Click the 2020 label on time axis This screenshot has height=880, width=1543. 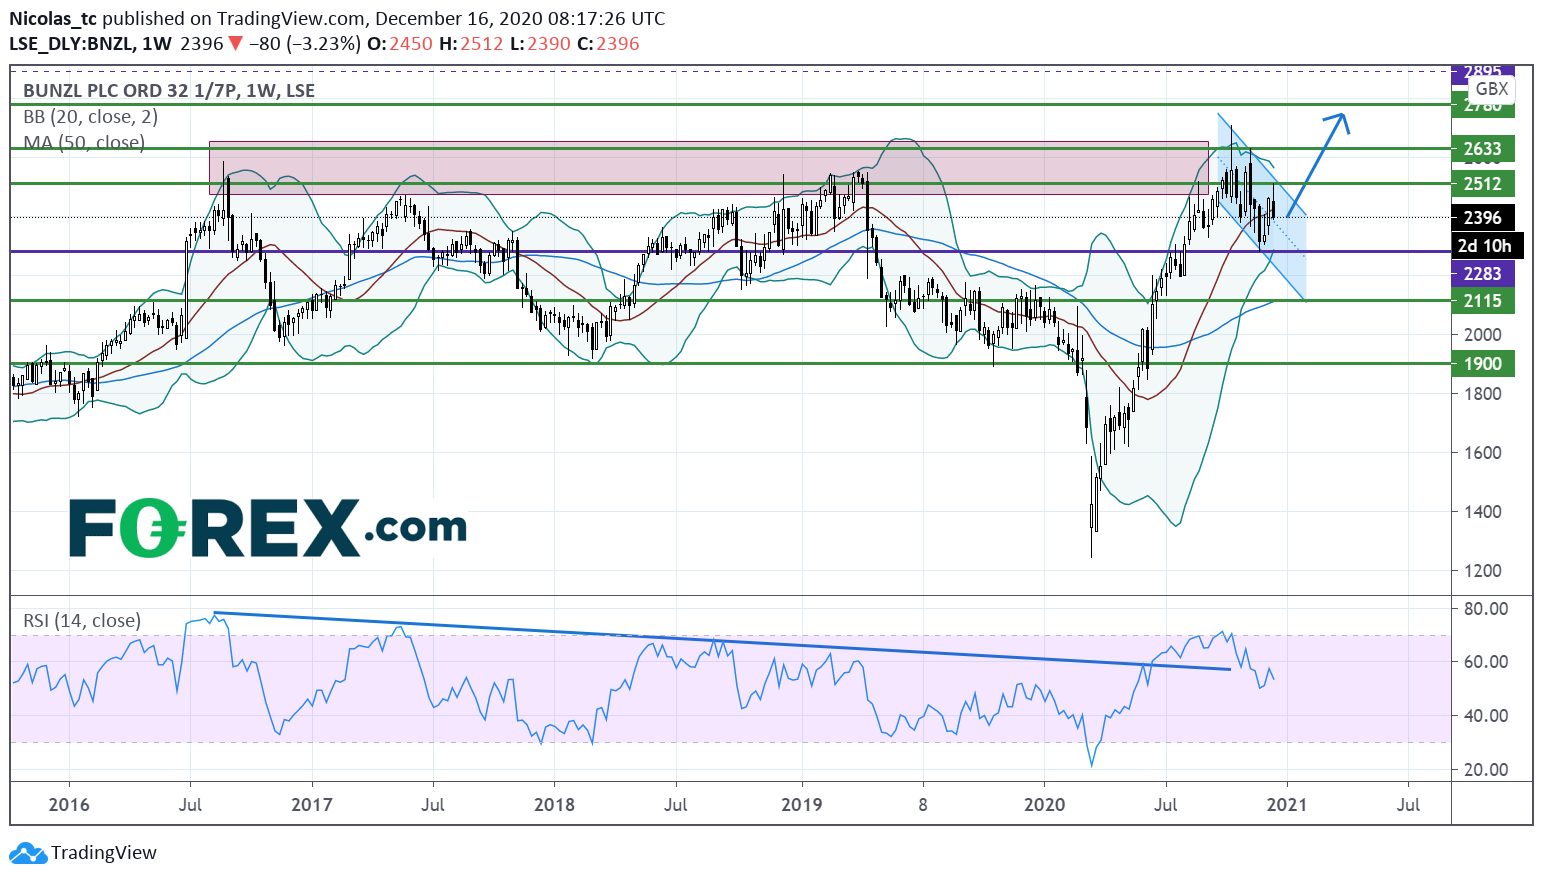pos(1044,805)
